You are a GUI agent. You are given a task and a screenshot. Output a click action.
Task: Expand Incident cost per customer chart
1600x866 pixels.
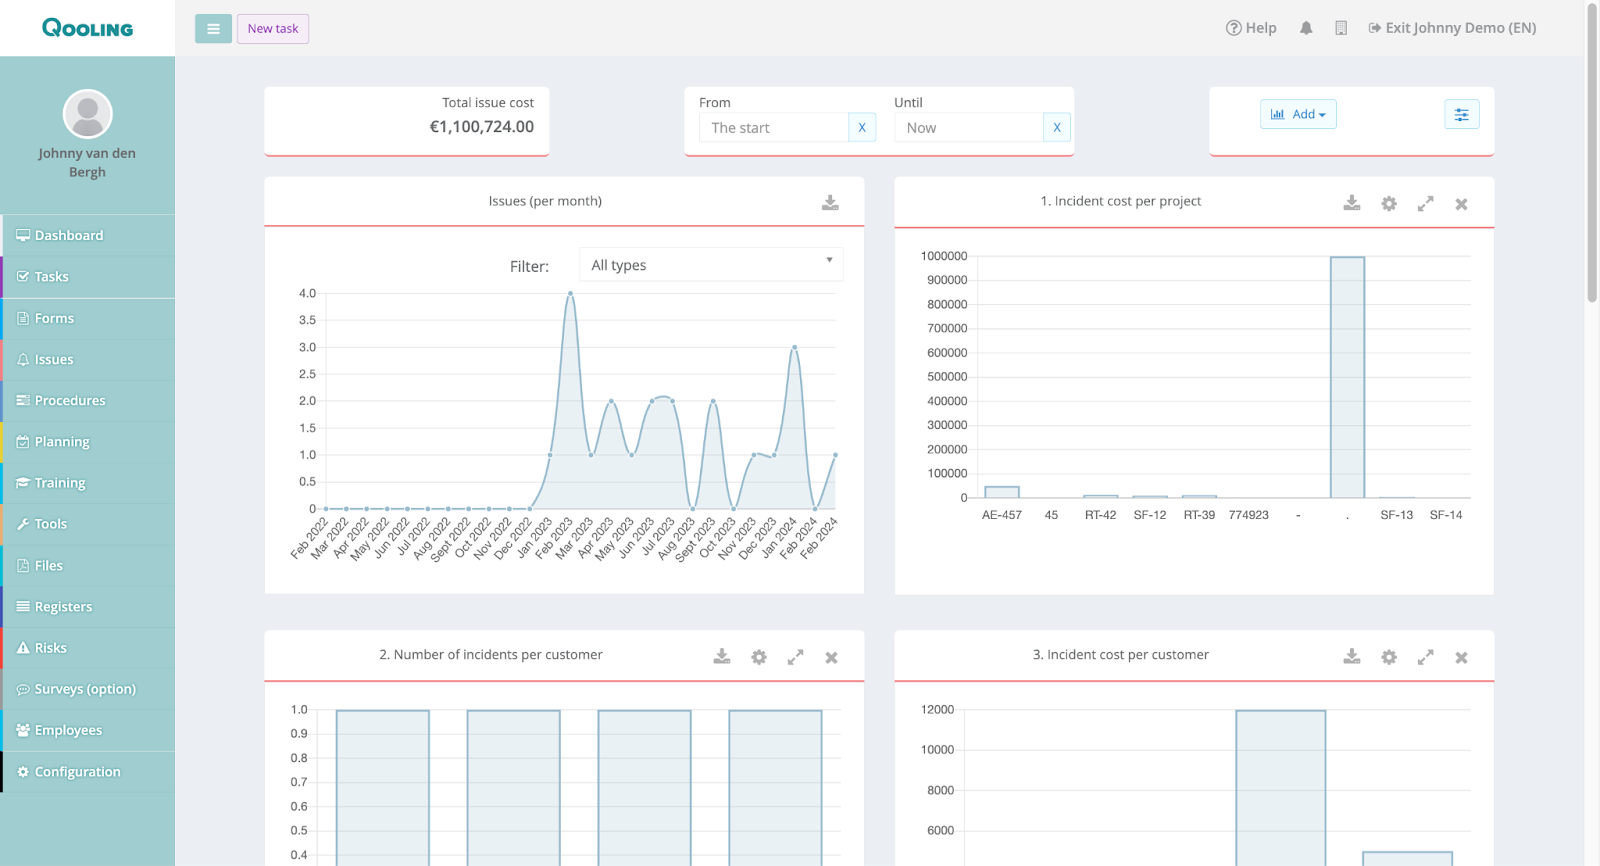pos(1426,657)
